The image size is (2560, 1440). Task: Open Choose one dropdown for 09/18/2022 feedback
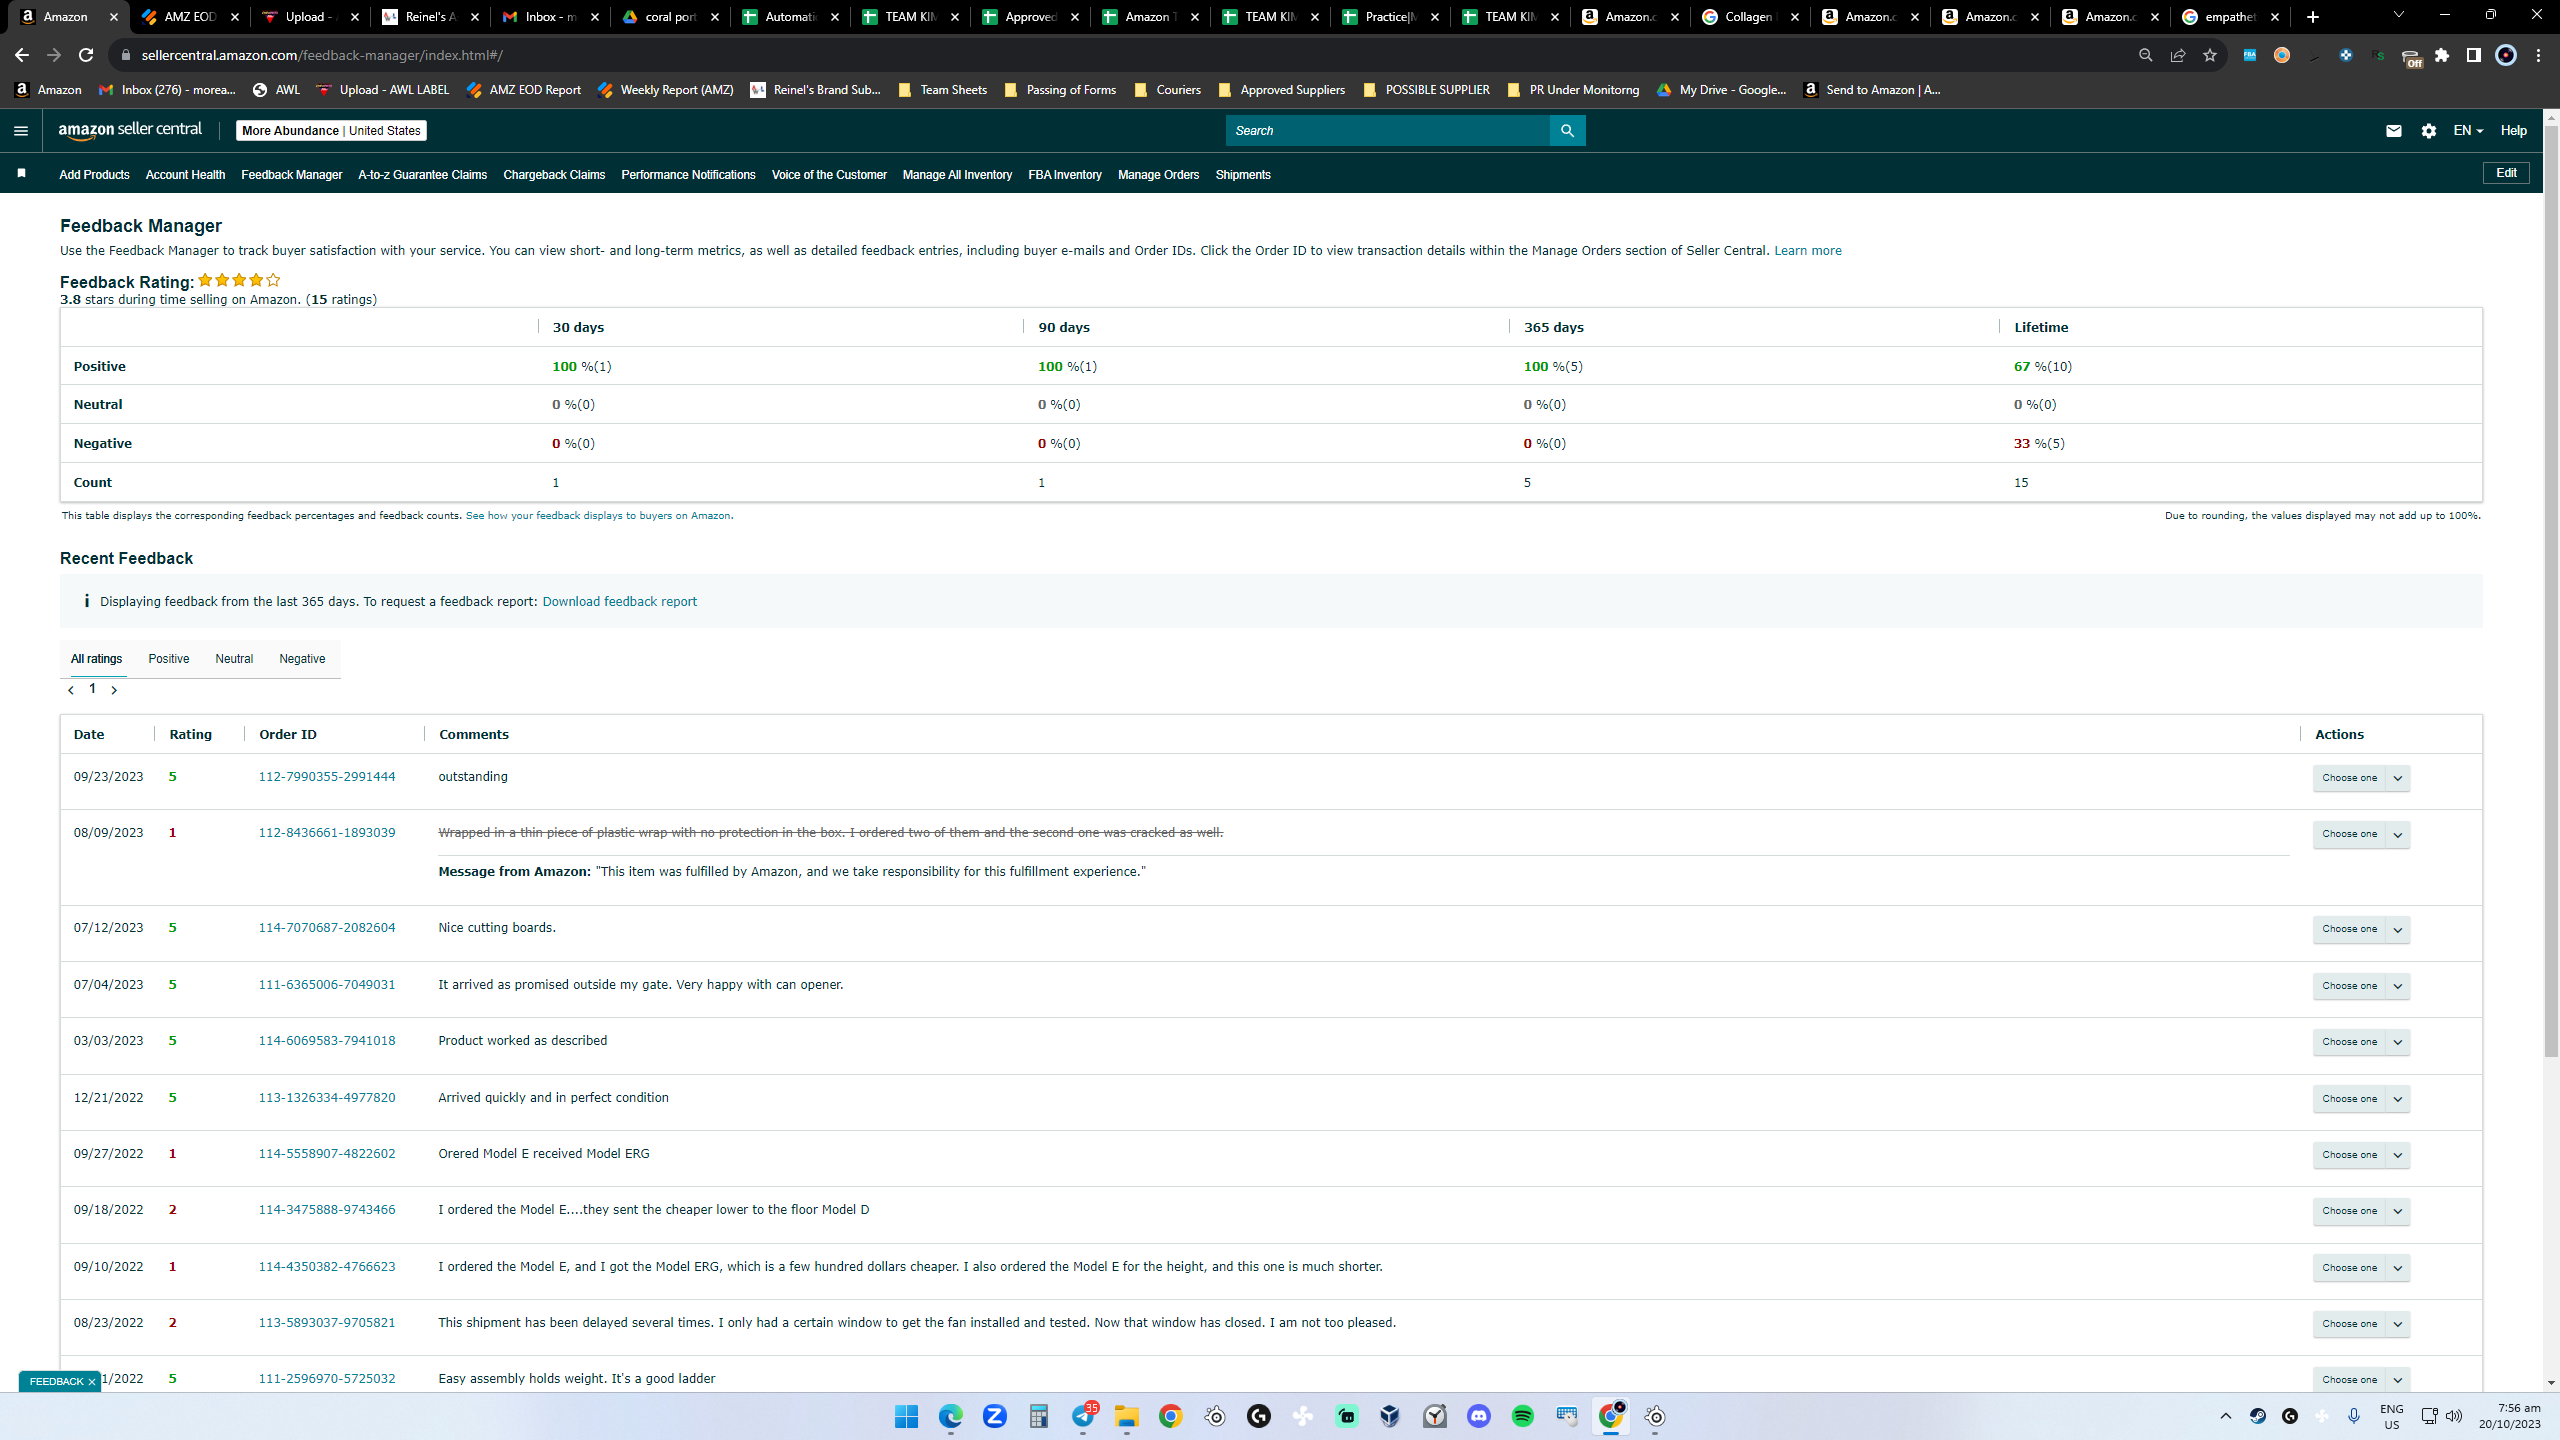(x=2361, y=1211)
